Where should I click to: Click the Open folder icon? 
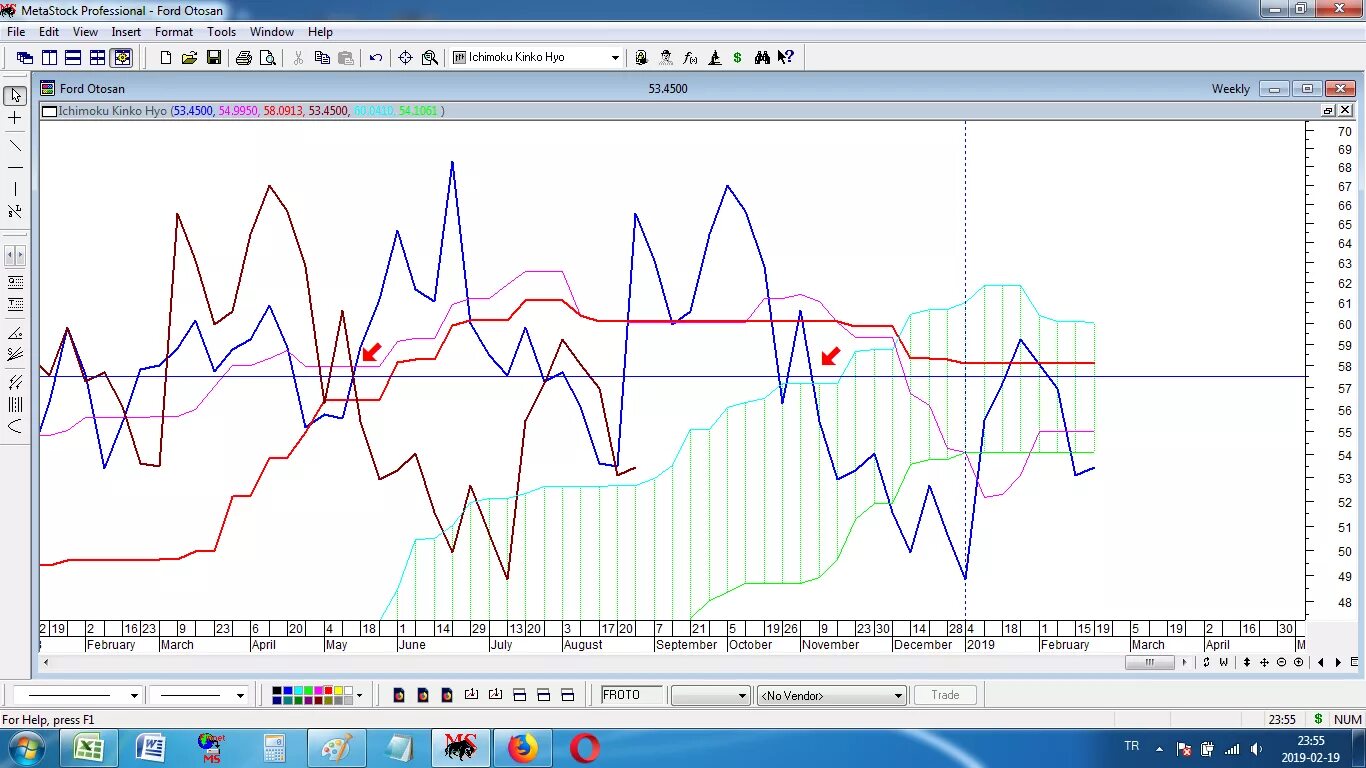pyautogui.click(x=190, y=58)
